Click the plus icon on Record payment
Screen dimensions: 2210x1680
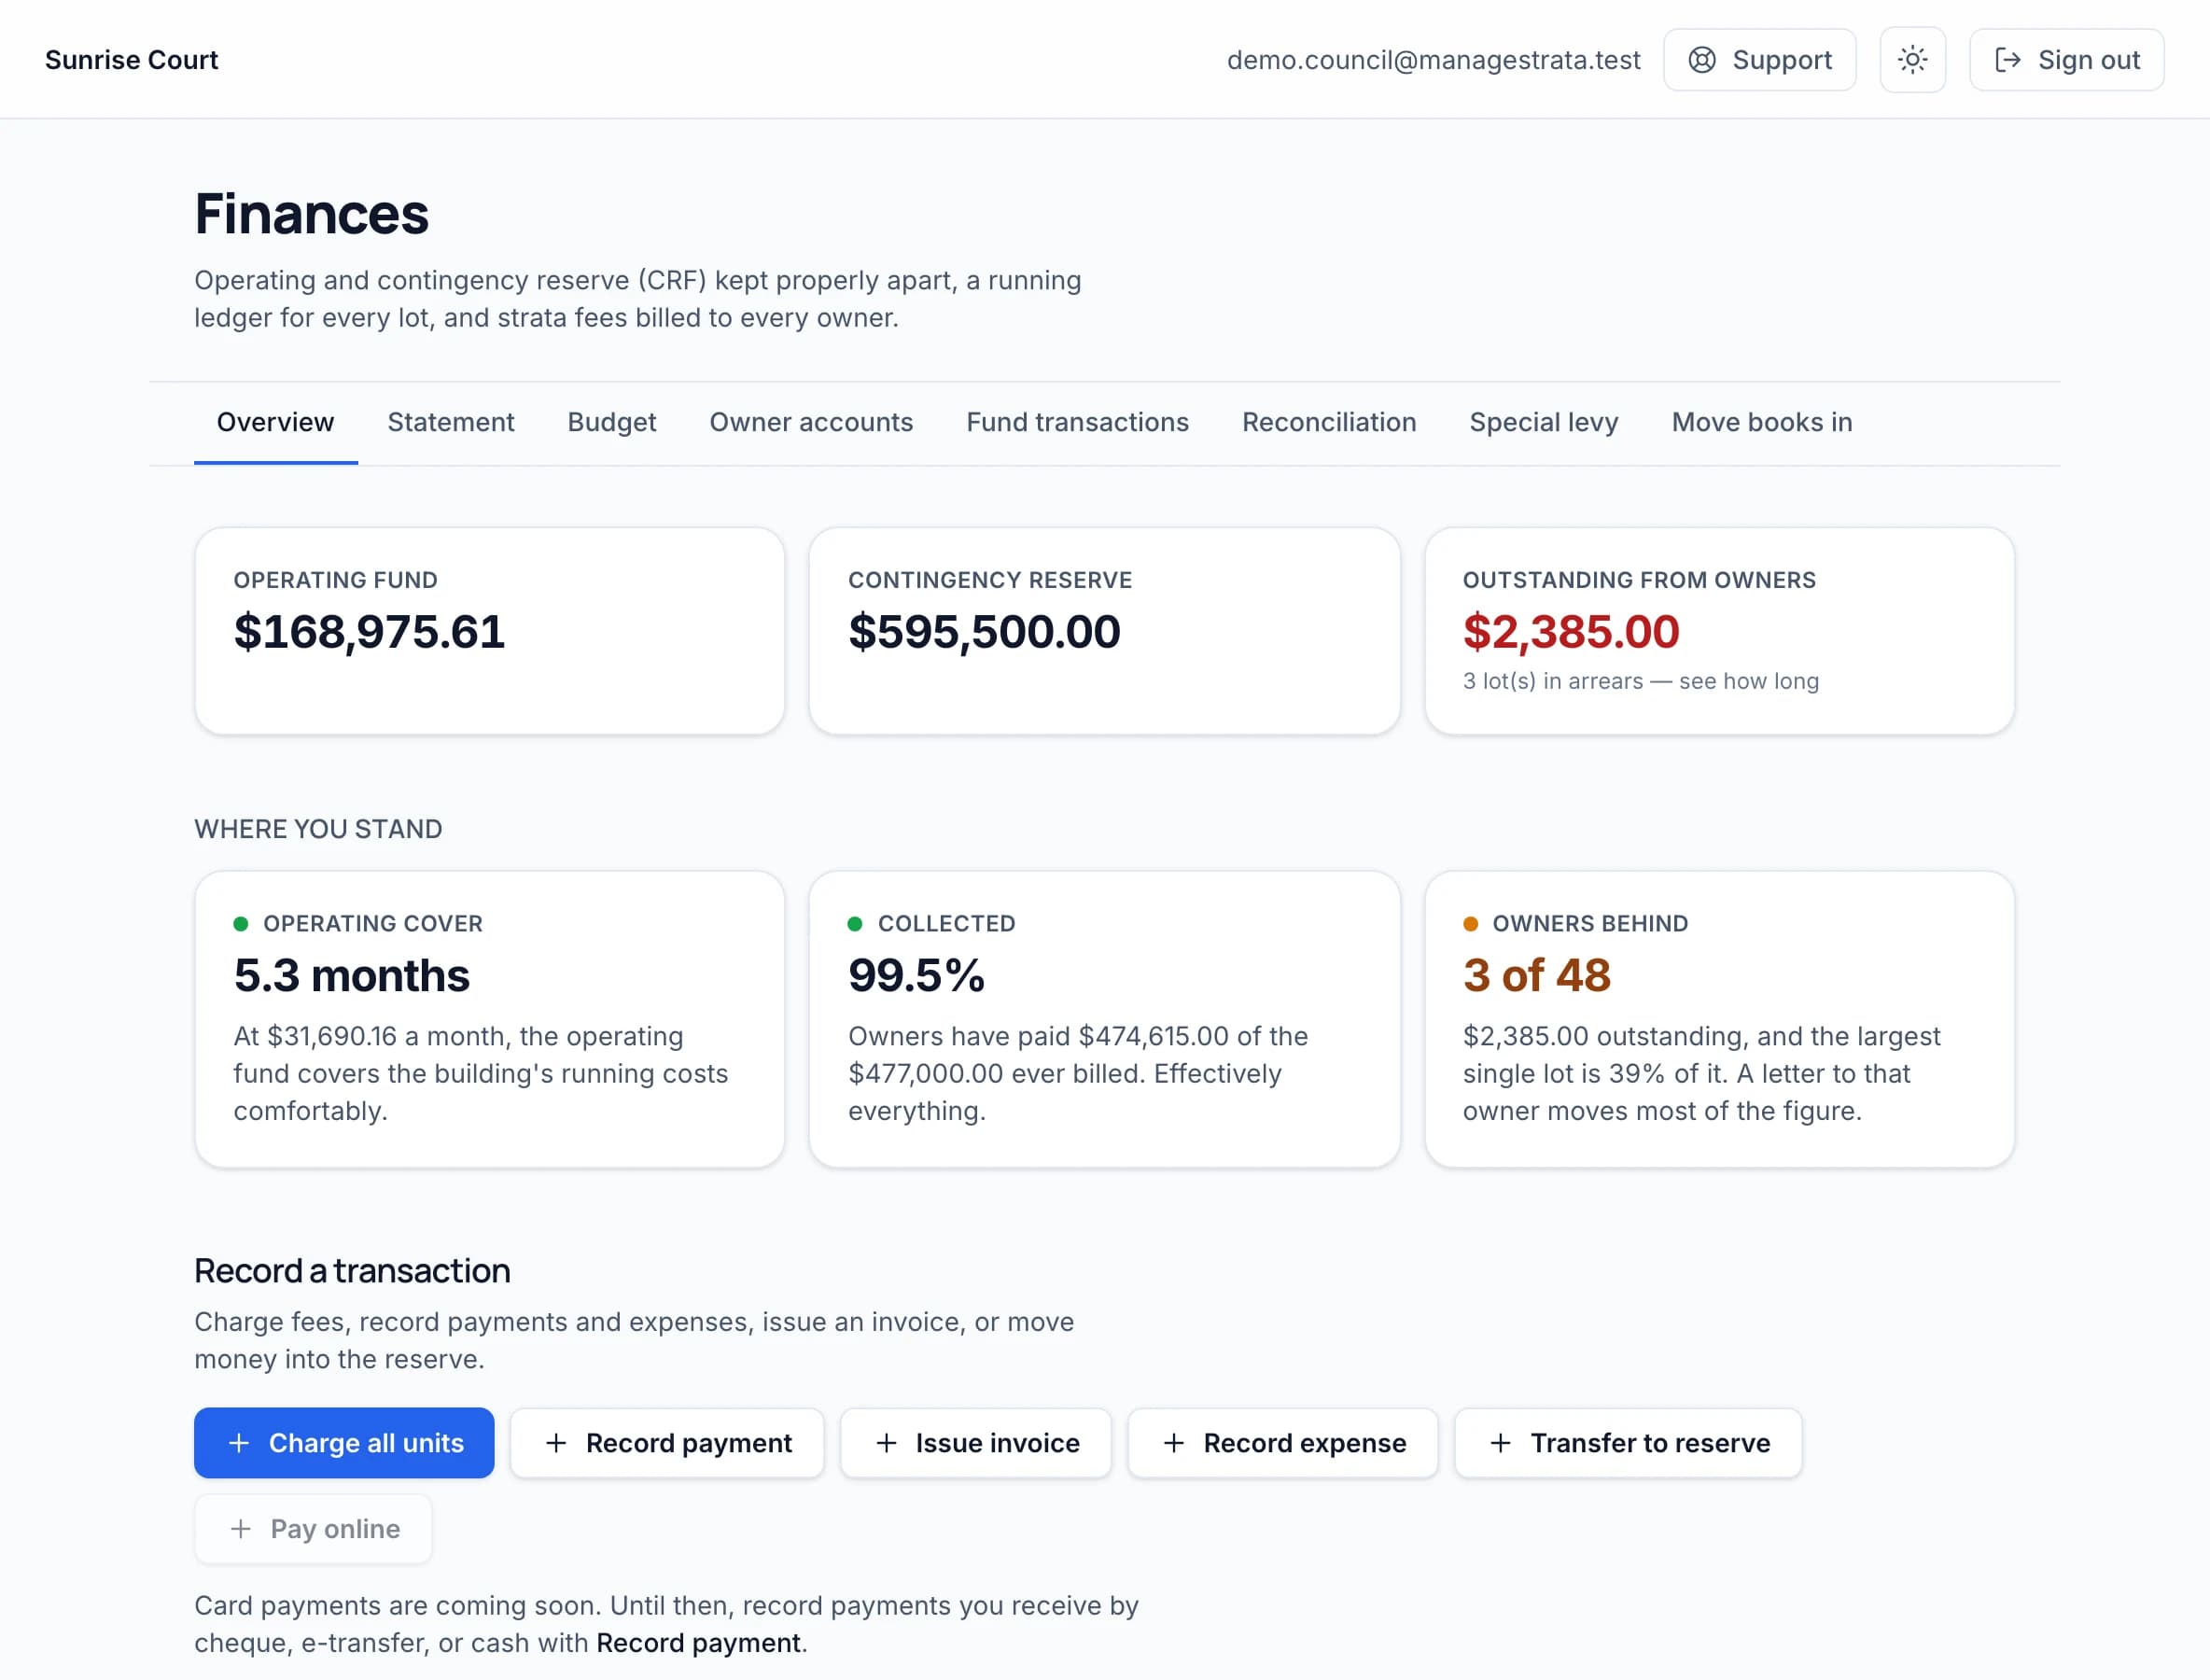556,1443
